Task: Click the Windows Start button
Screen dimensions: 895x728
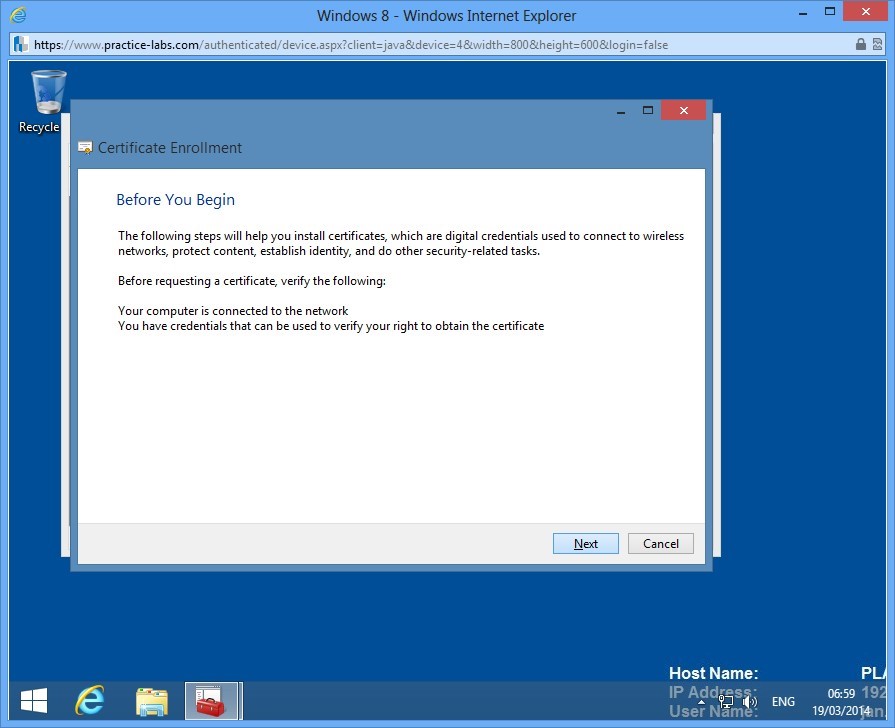Action: (x=33, y=700)
